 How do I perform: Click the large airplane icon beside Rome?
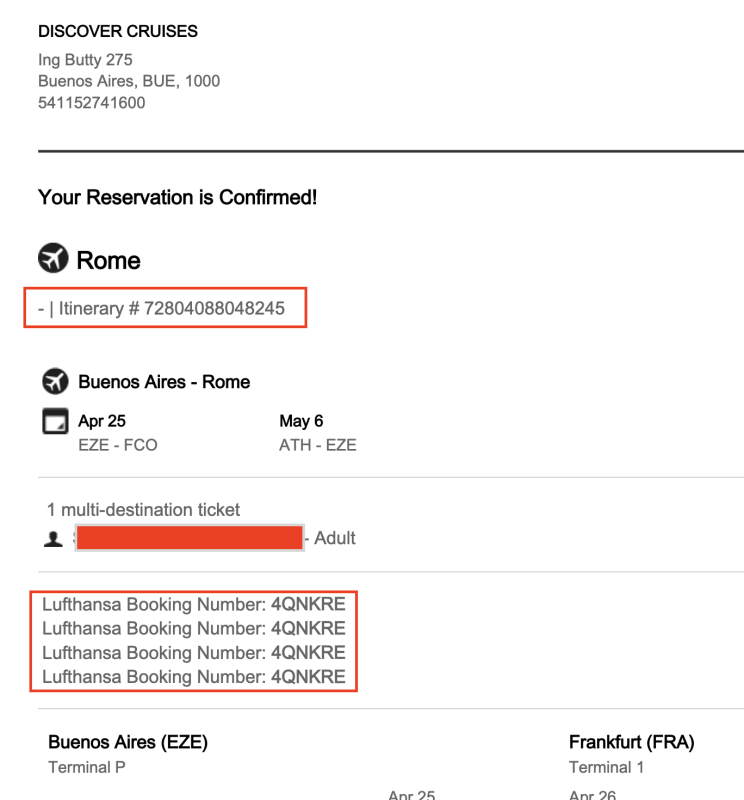[x=53, y=260]
